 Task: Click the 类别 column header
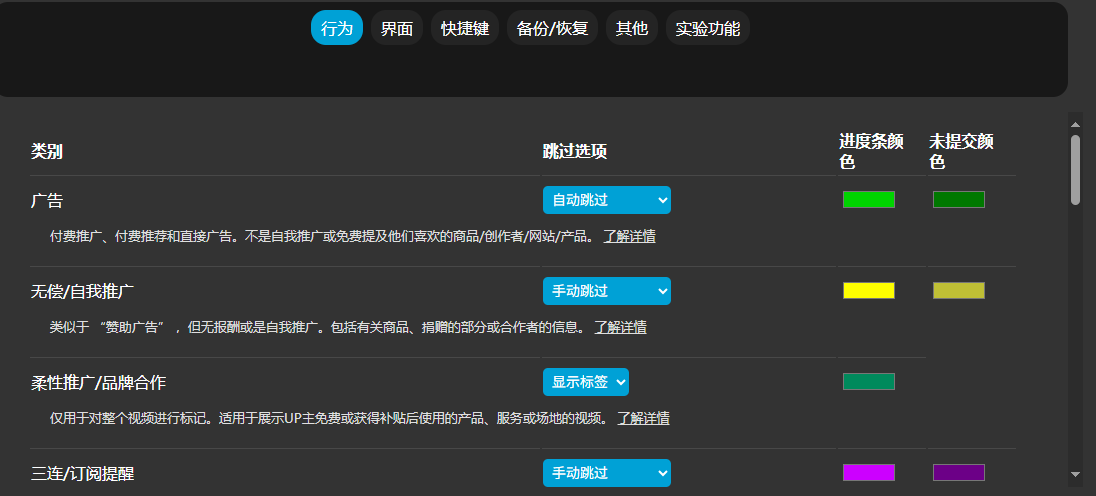pyautogui.click(x=47, y=152)
